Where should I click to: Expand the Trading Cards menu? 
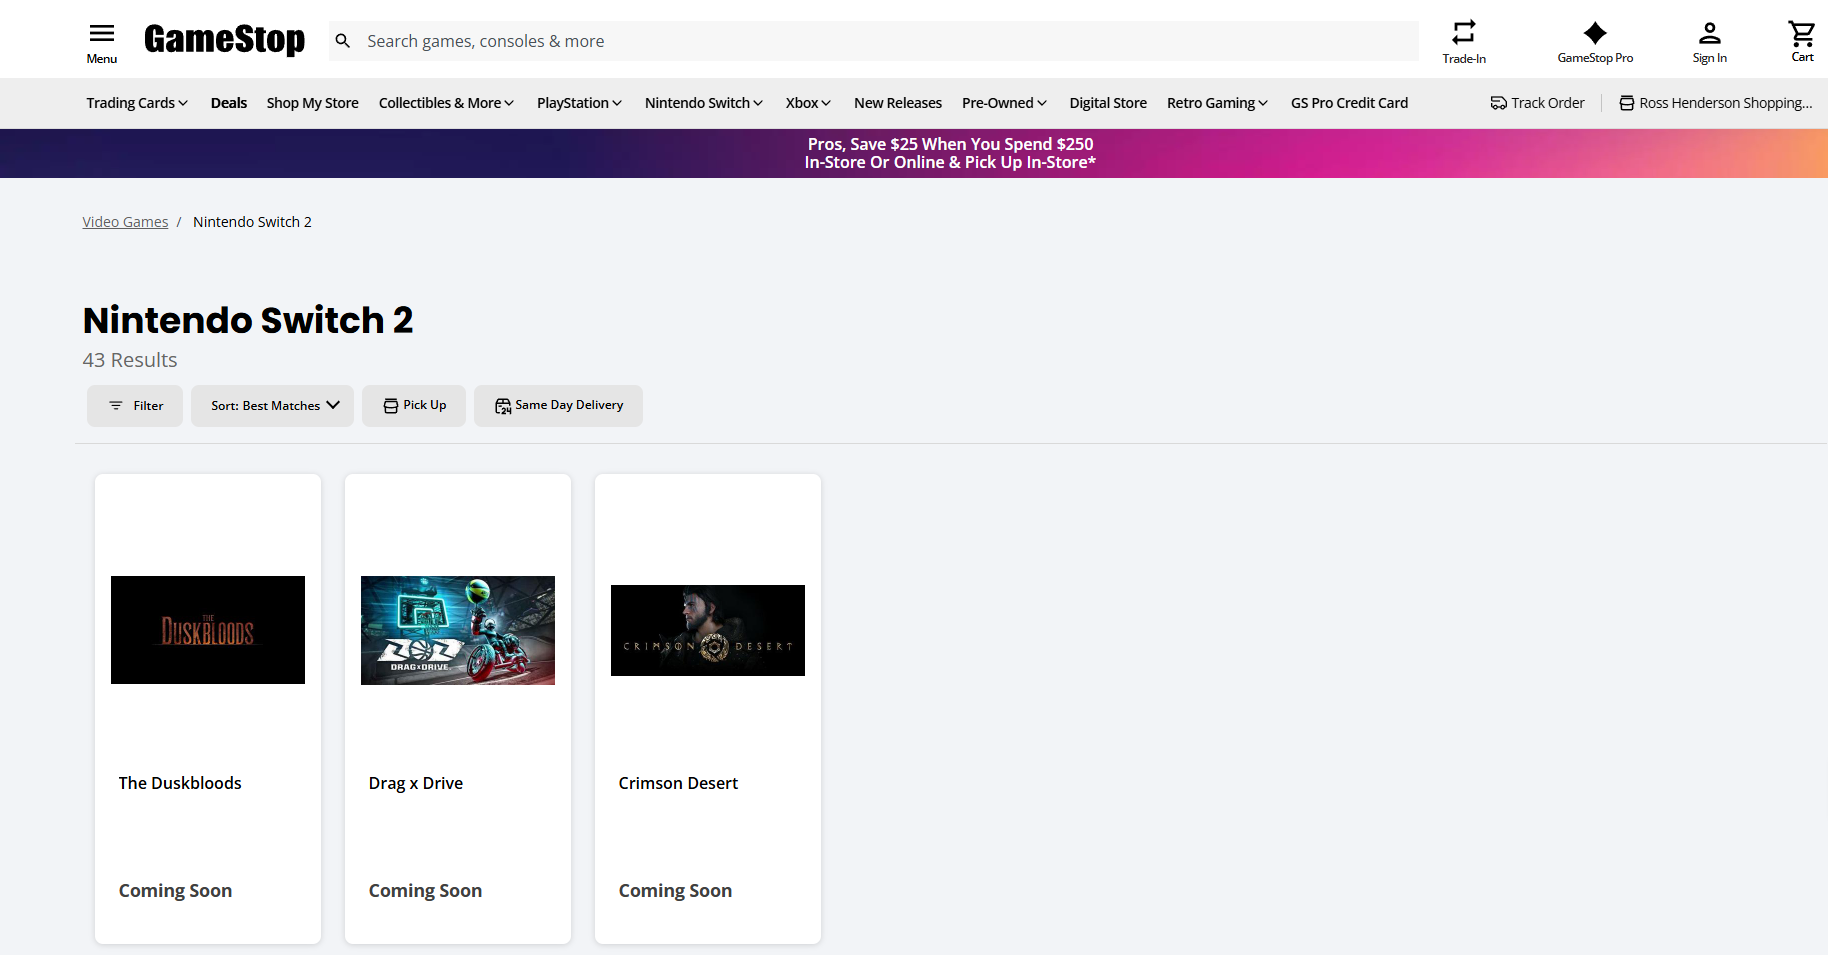[137, 103]
